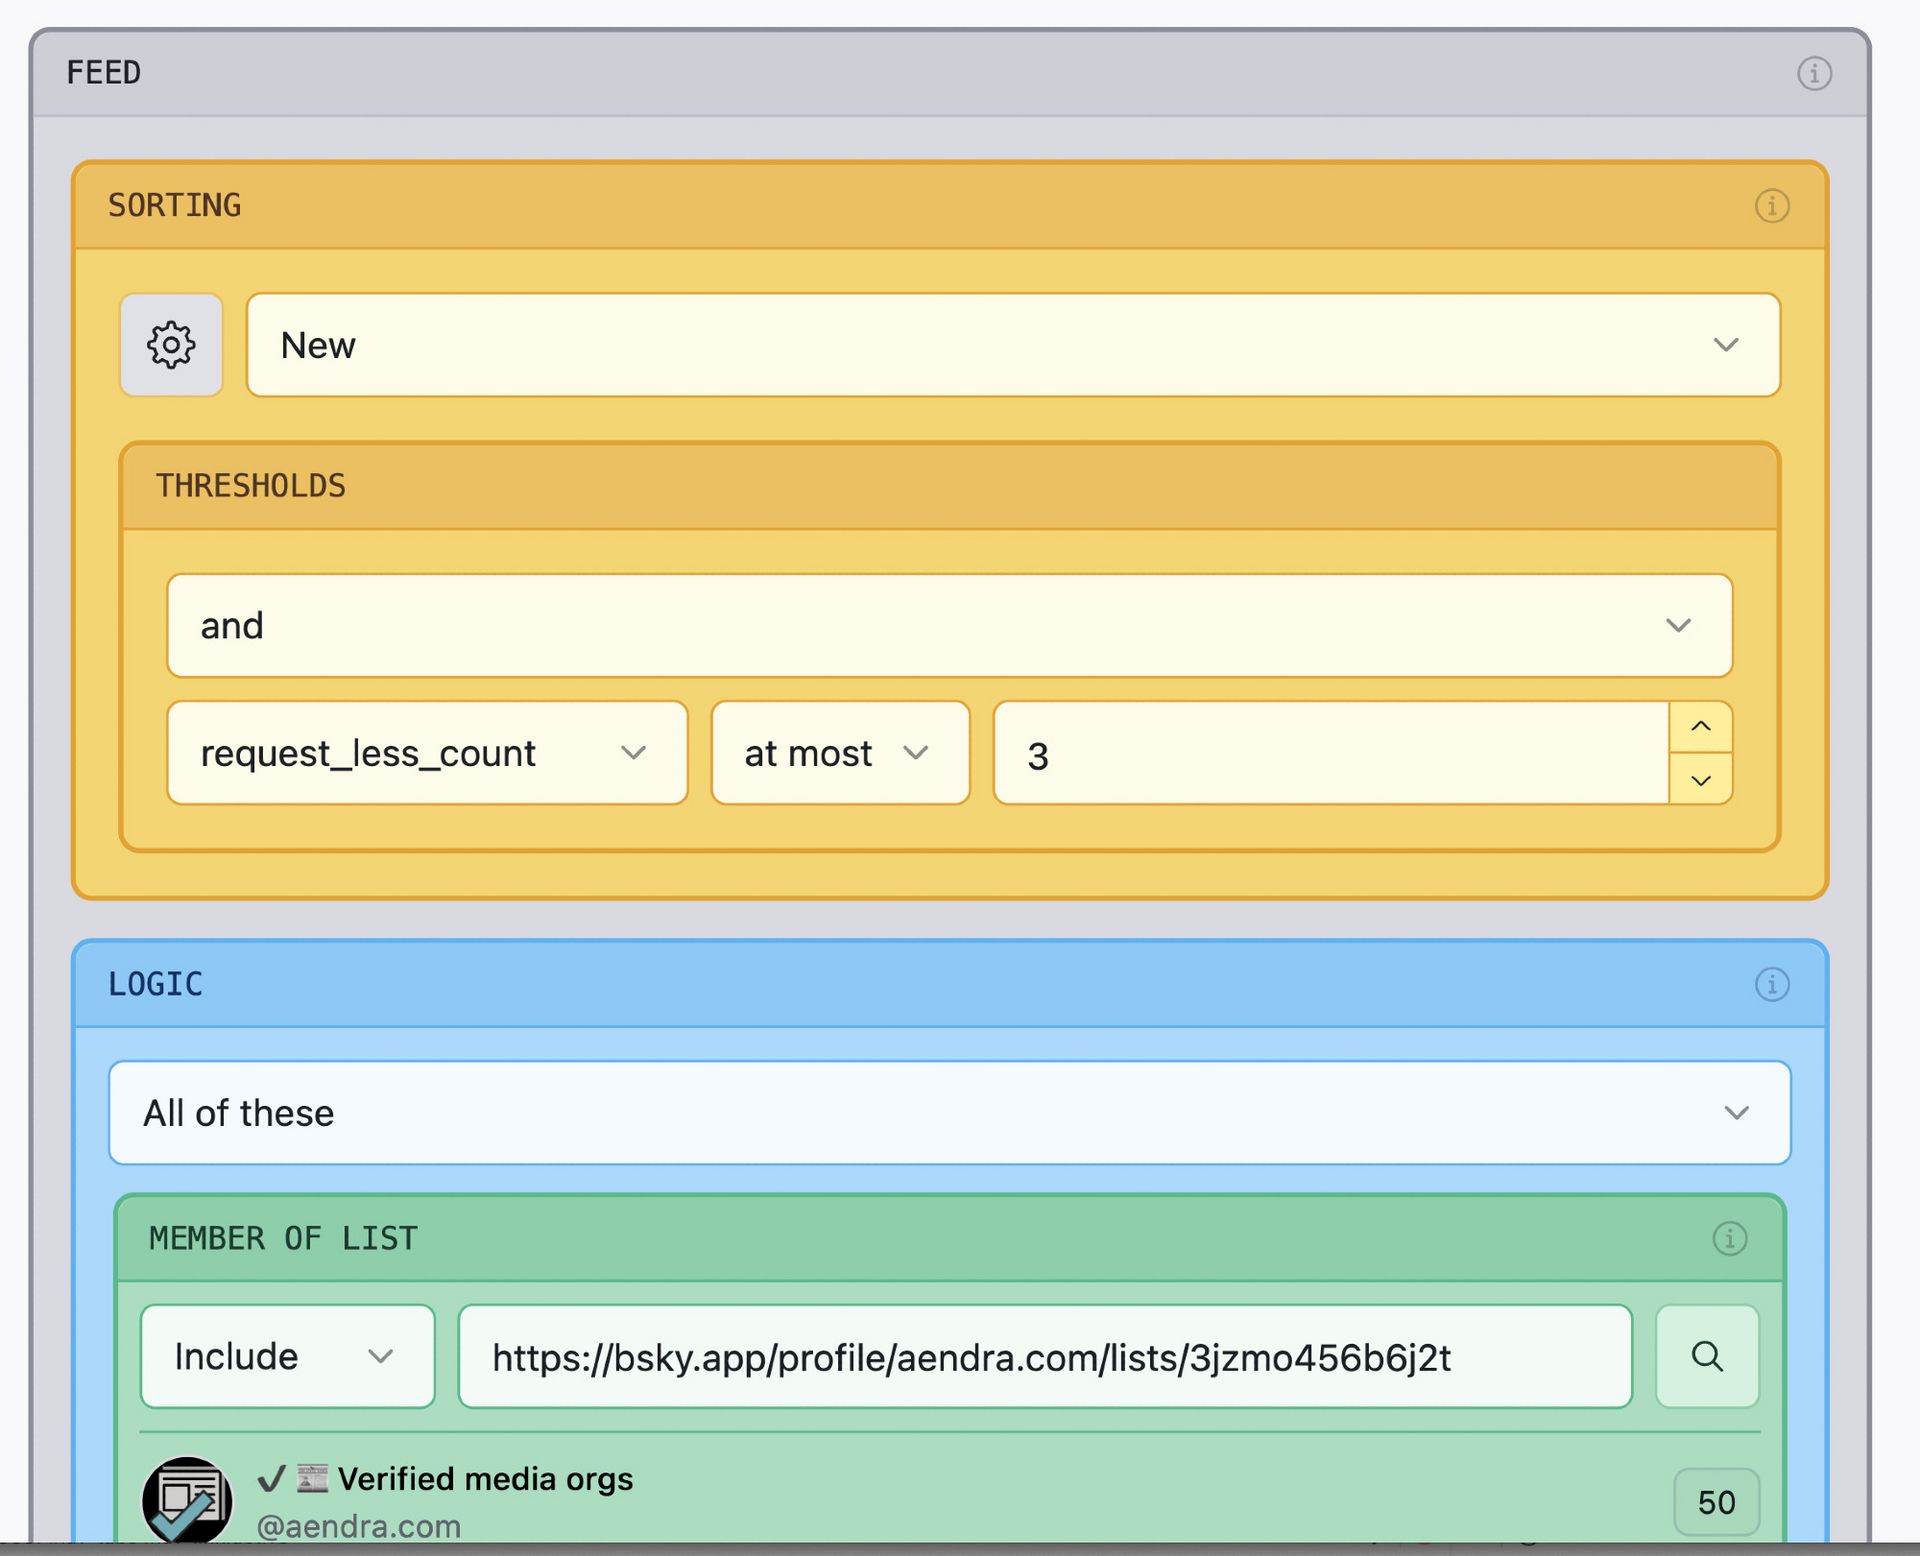Click the SORTING block info icon
This screenshot has width=1920, height=1556.
pos(1771,206)
